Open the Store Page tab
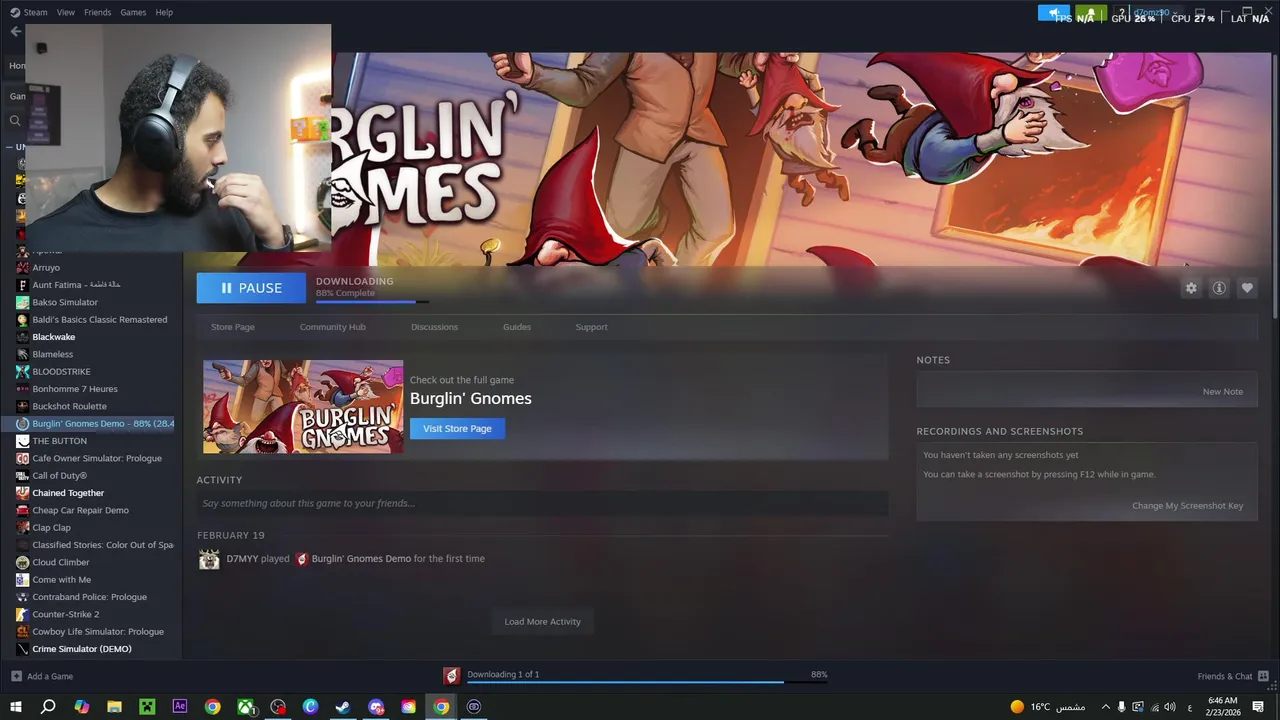The width and height of the screenshot is (1280, 720). point(232,327)
